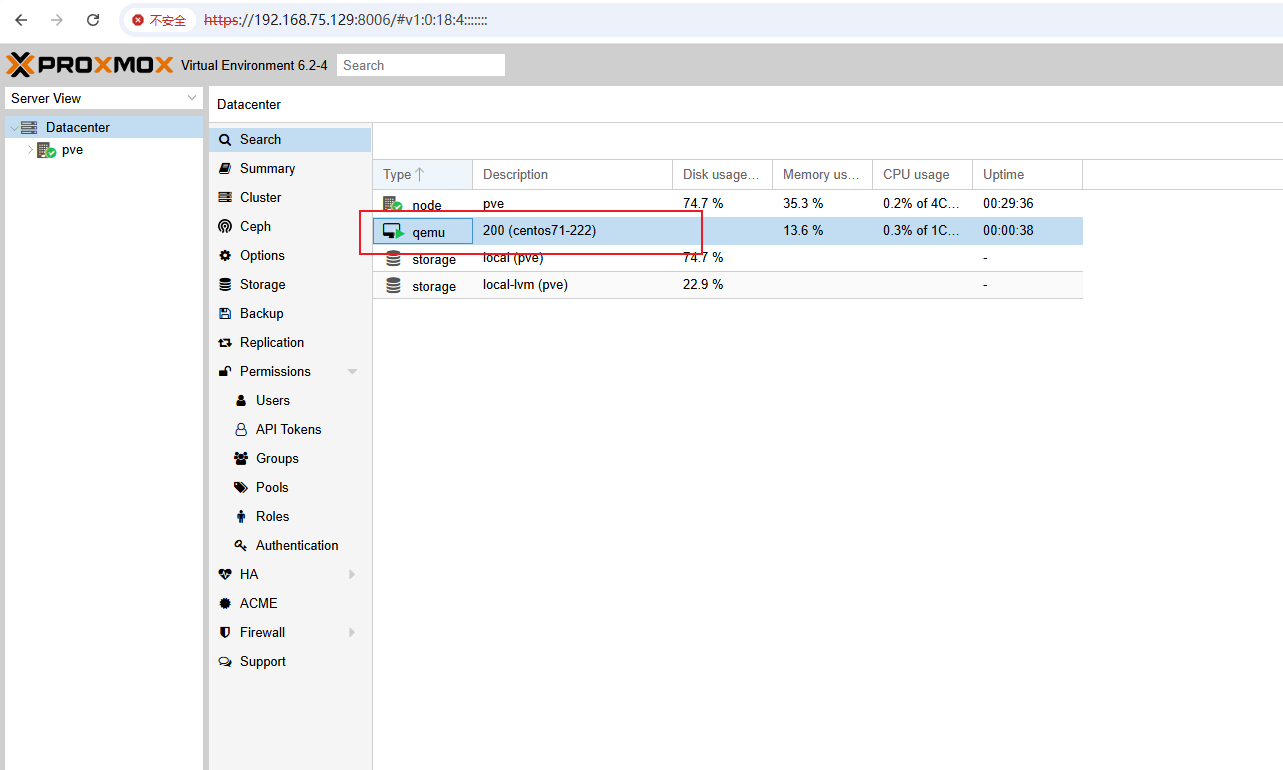Click the browser back arrow

click(x=21, y=20)
